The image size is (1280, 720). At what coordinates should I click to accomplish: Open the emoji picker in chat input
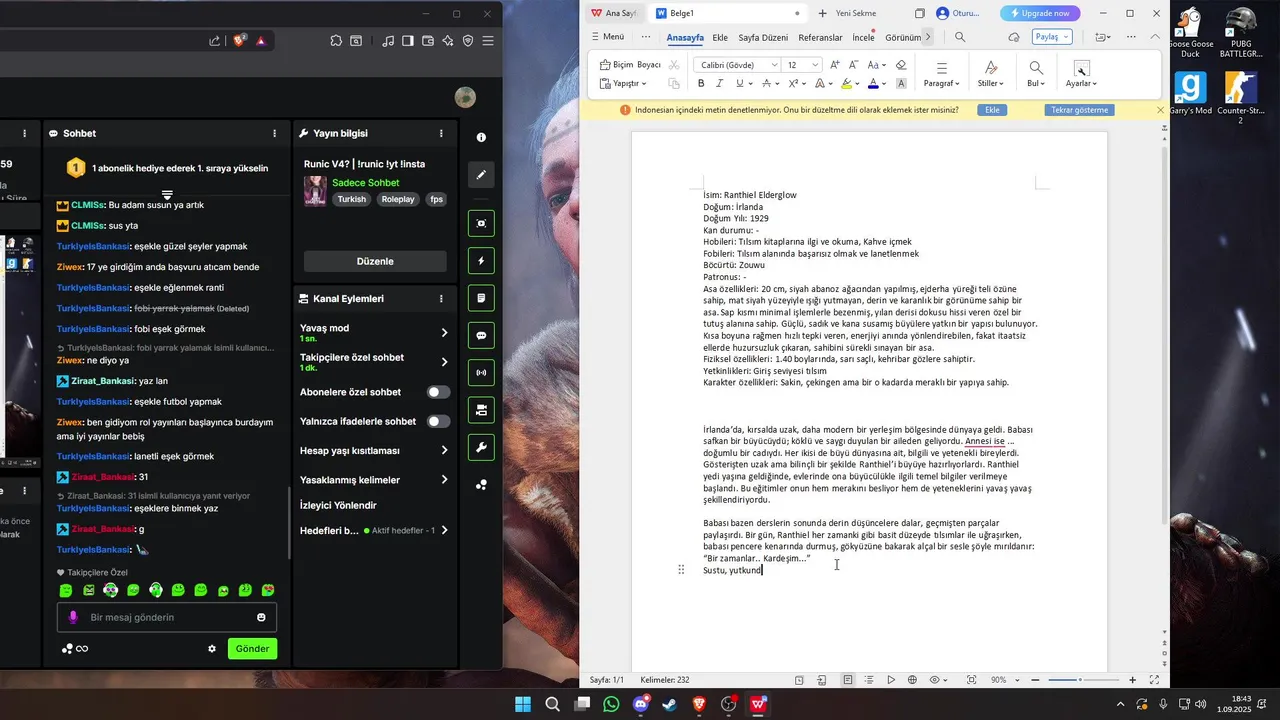pos(262,617)
